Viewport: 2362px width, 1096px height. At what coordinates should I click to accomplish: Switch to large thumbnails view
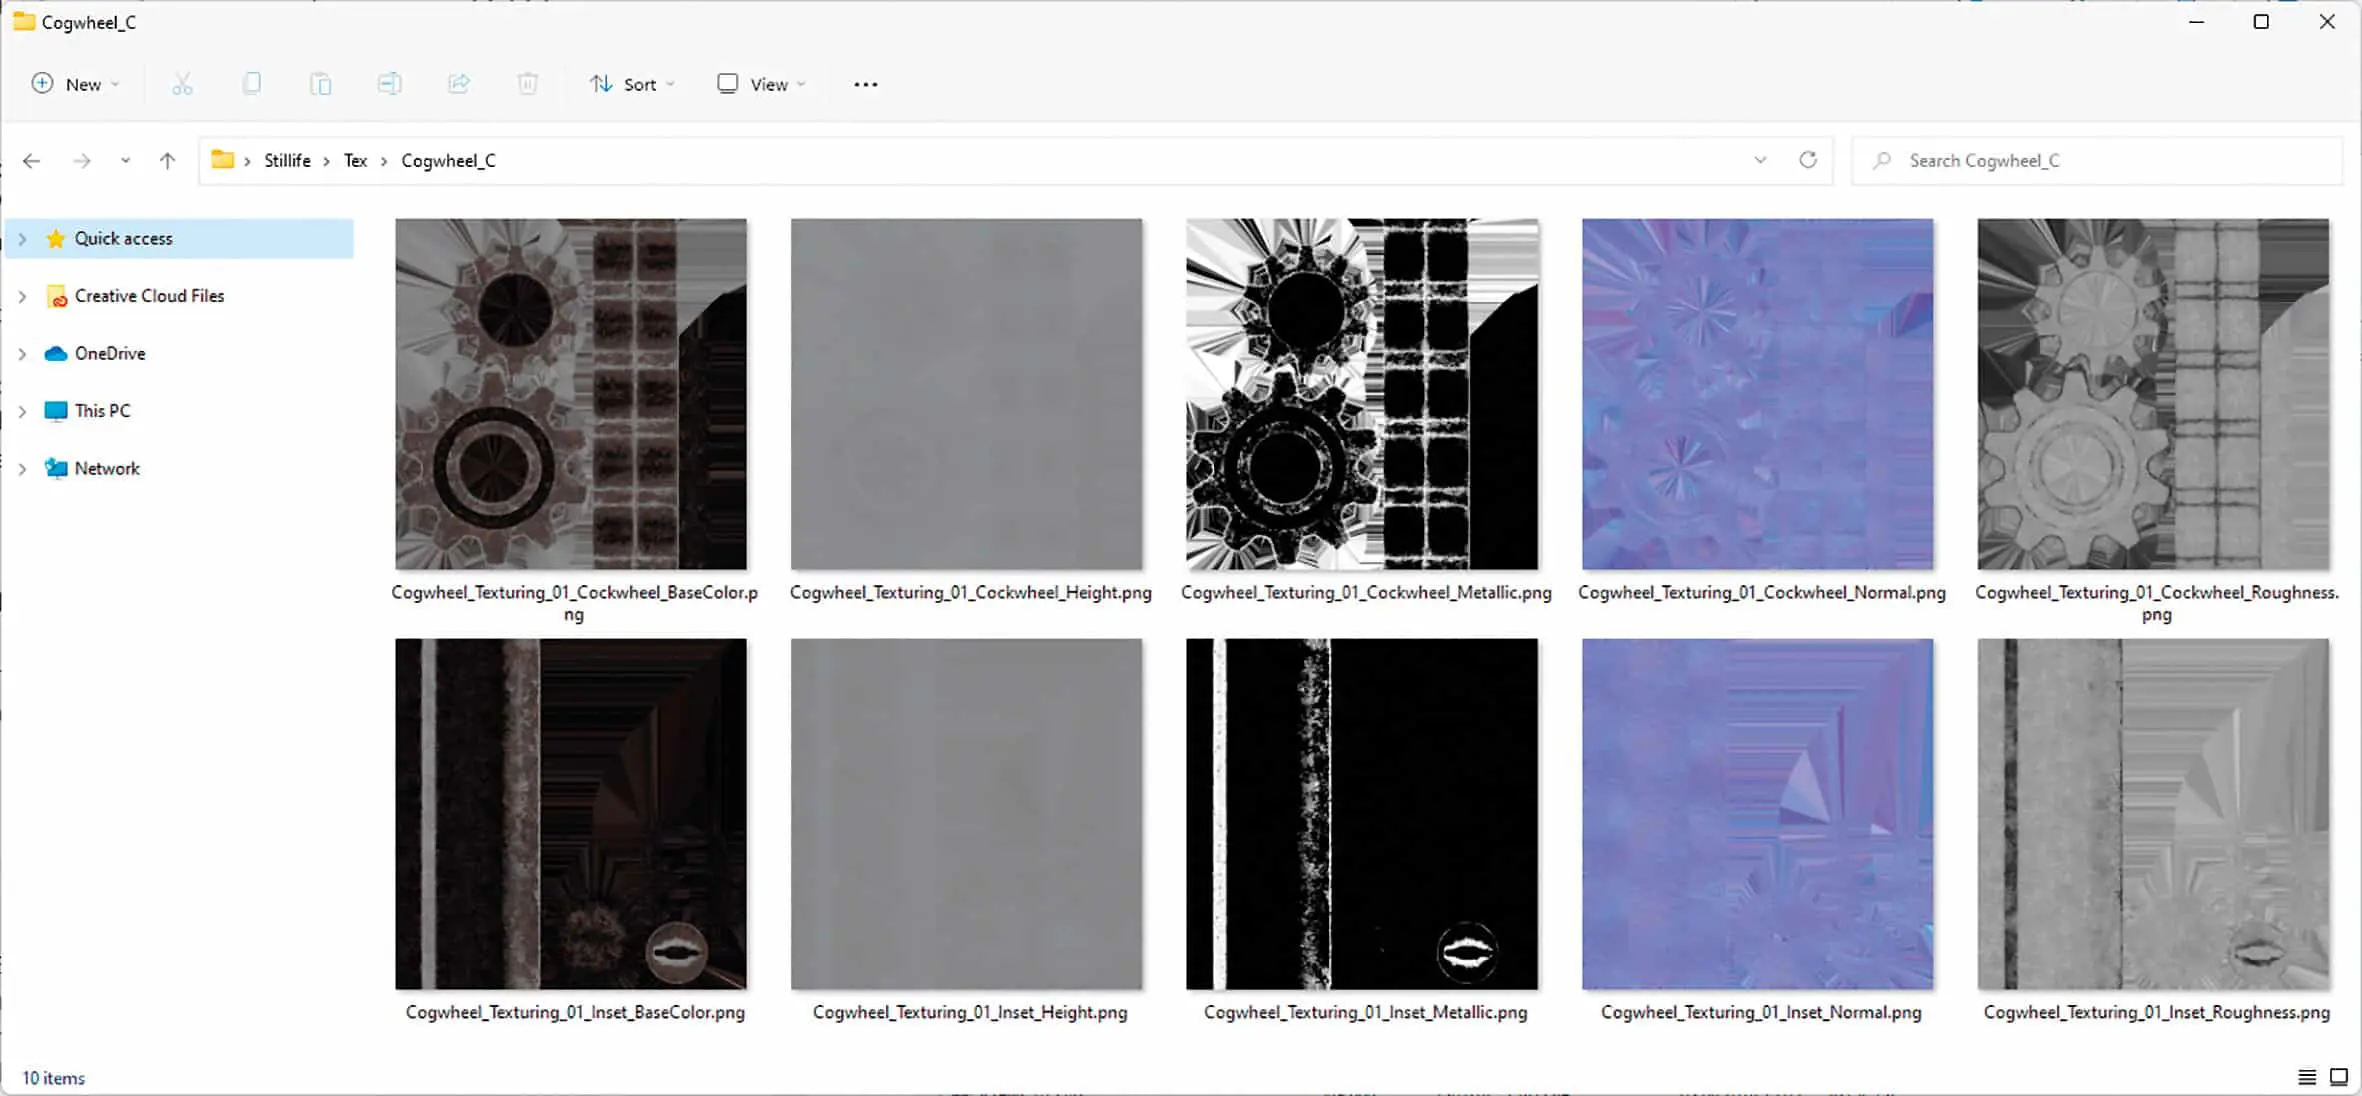2338,1077
